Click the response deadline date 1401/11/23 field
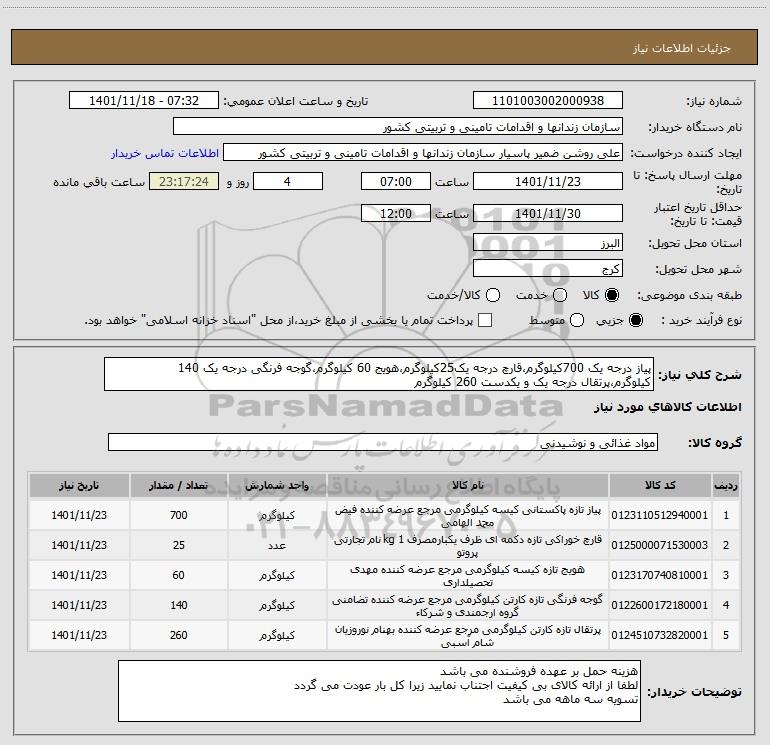Image resolution: width=770 pixels, height=745 pixels. point(548,181)
